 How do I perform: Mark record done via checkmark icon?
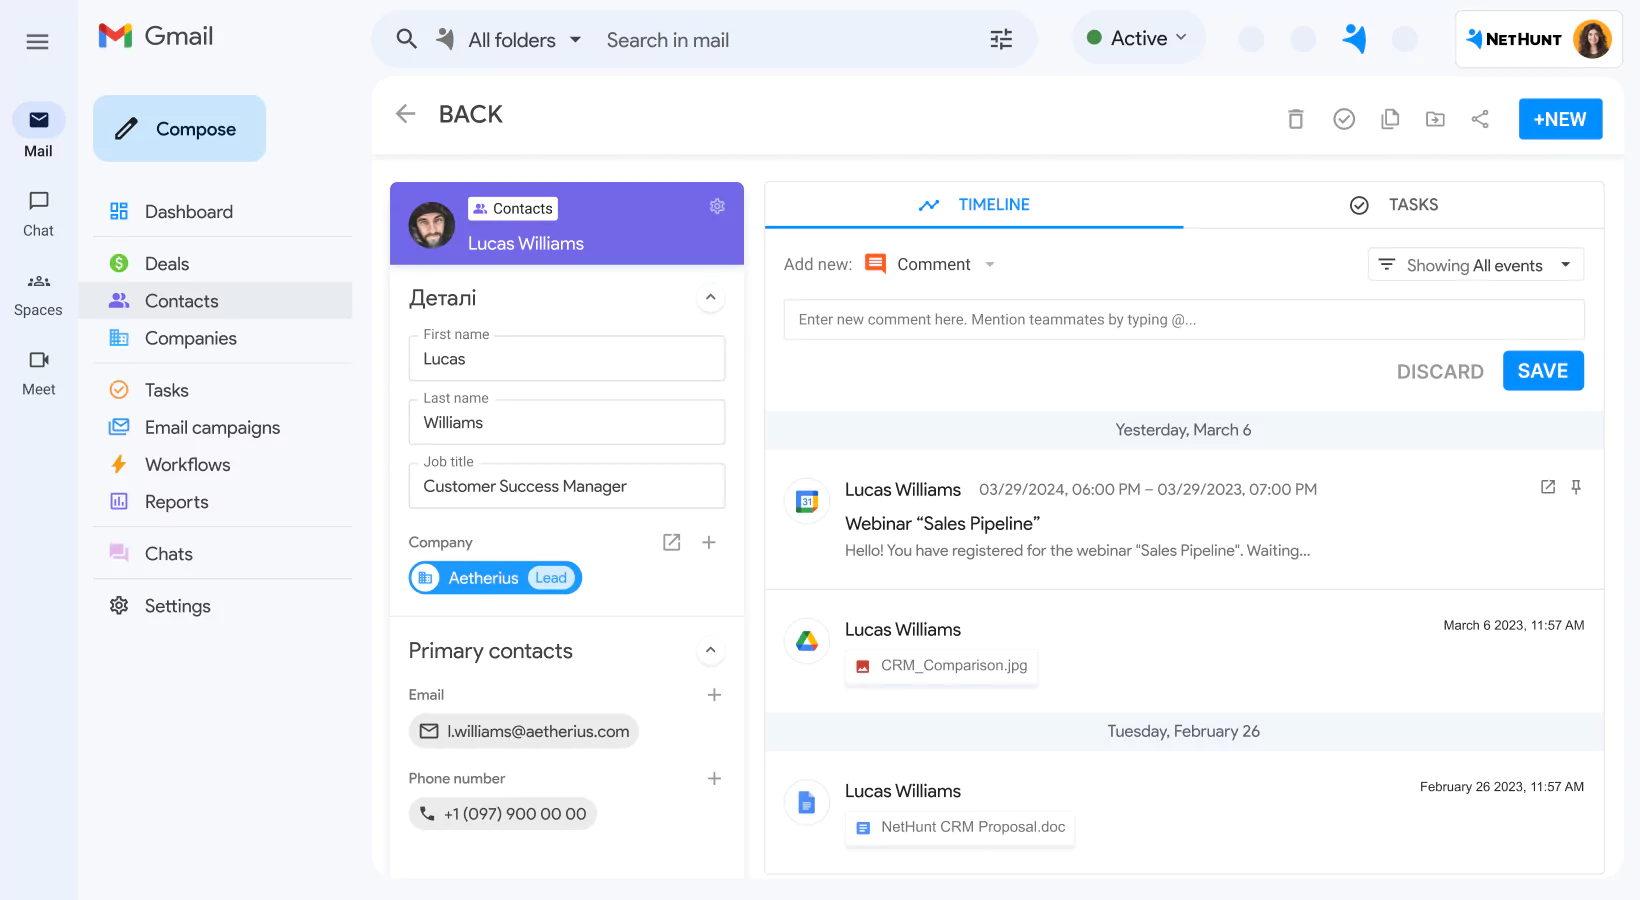coord(1343,118)
